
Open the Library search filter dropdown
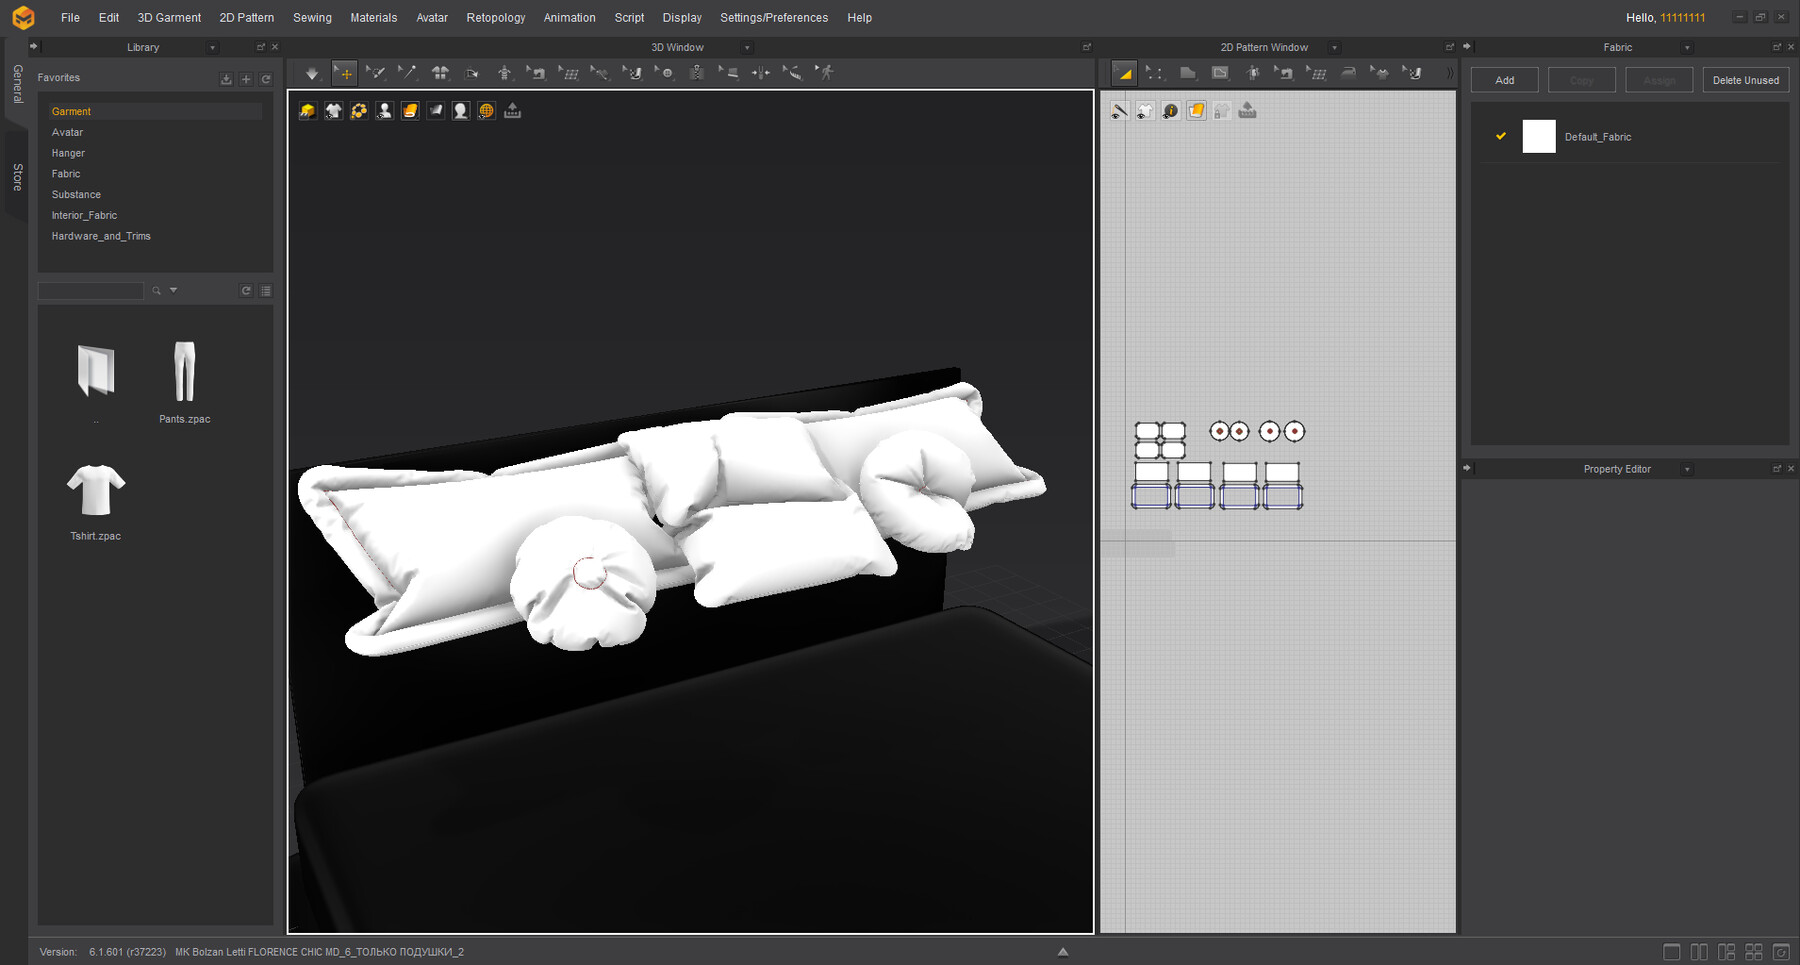pyautogui.click(x=174, y=290)
